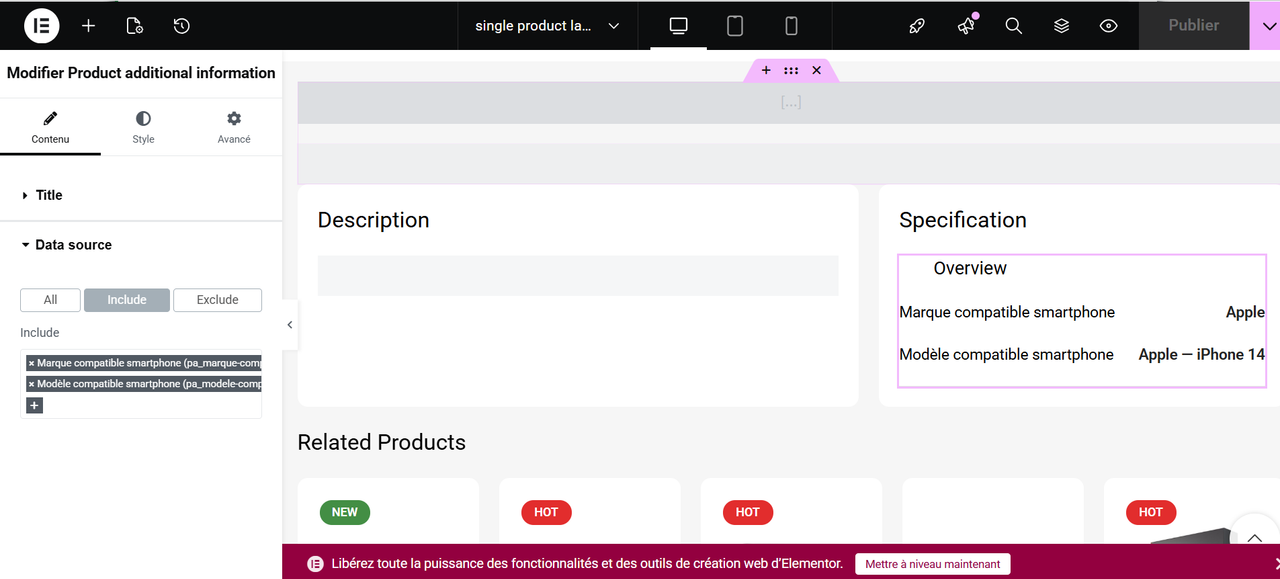Select the All data source option
This screenshot has width=1280, height=579.
[50, 300]
